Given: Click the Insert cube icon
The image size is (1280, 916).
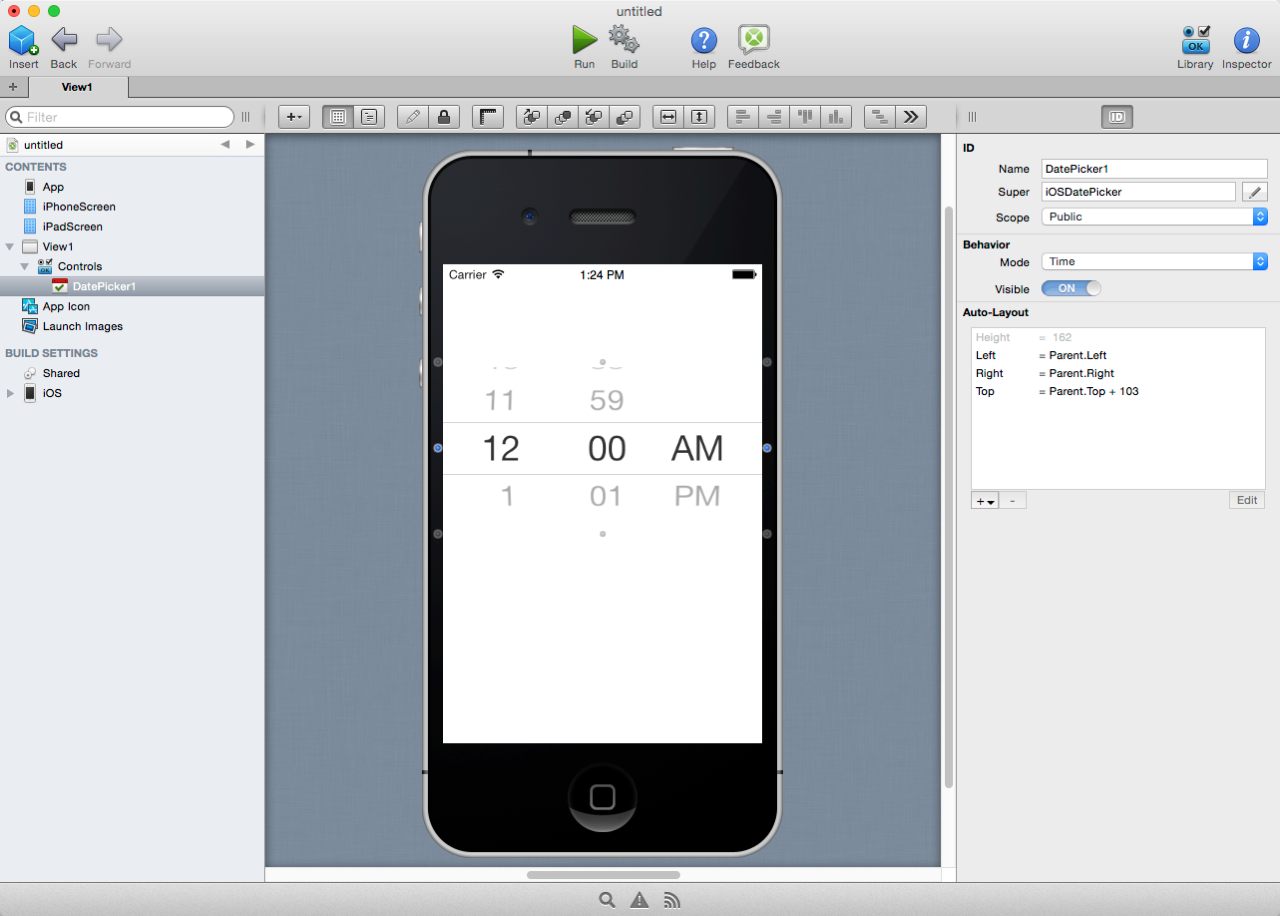Looking at the screenshot, I should [24, 40].
